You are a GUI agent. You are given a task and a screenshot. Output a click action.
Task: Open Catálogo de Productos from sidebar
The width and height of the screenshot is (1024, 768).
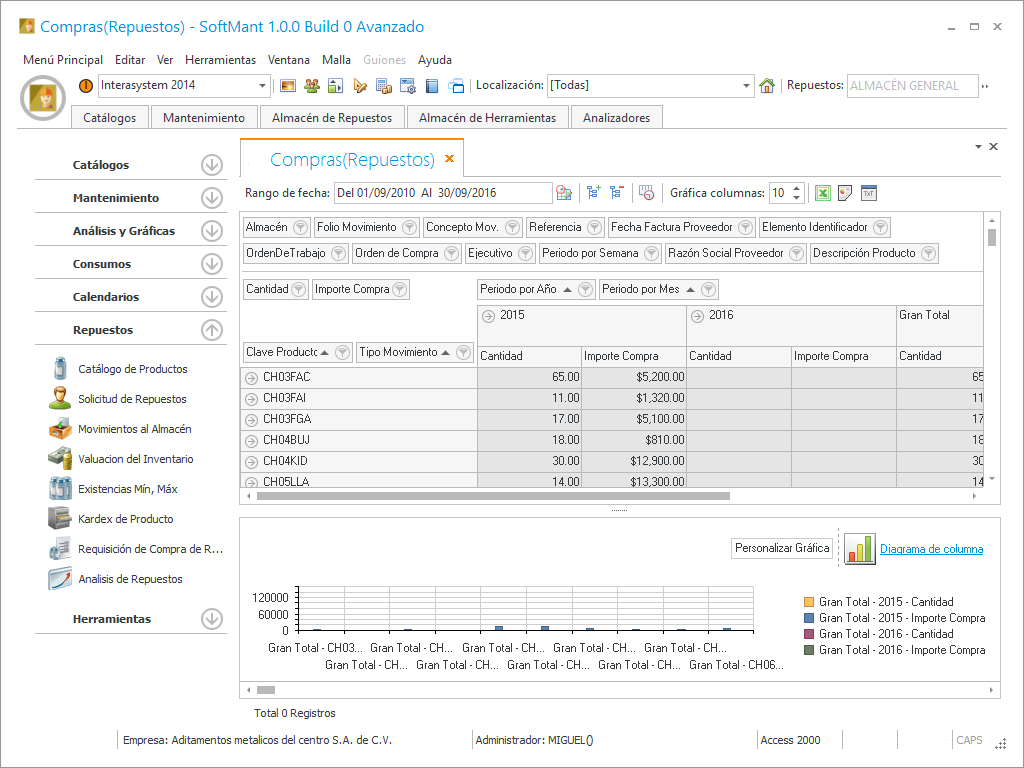click(132, 369)
